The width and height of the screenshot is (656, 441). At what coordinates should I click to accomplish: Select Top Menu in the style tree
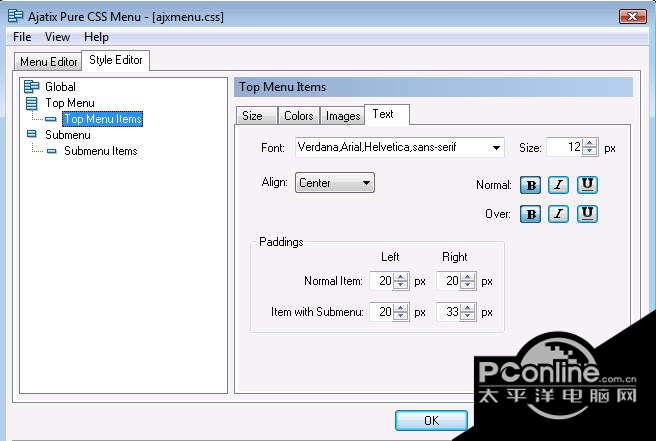[70, 103]
